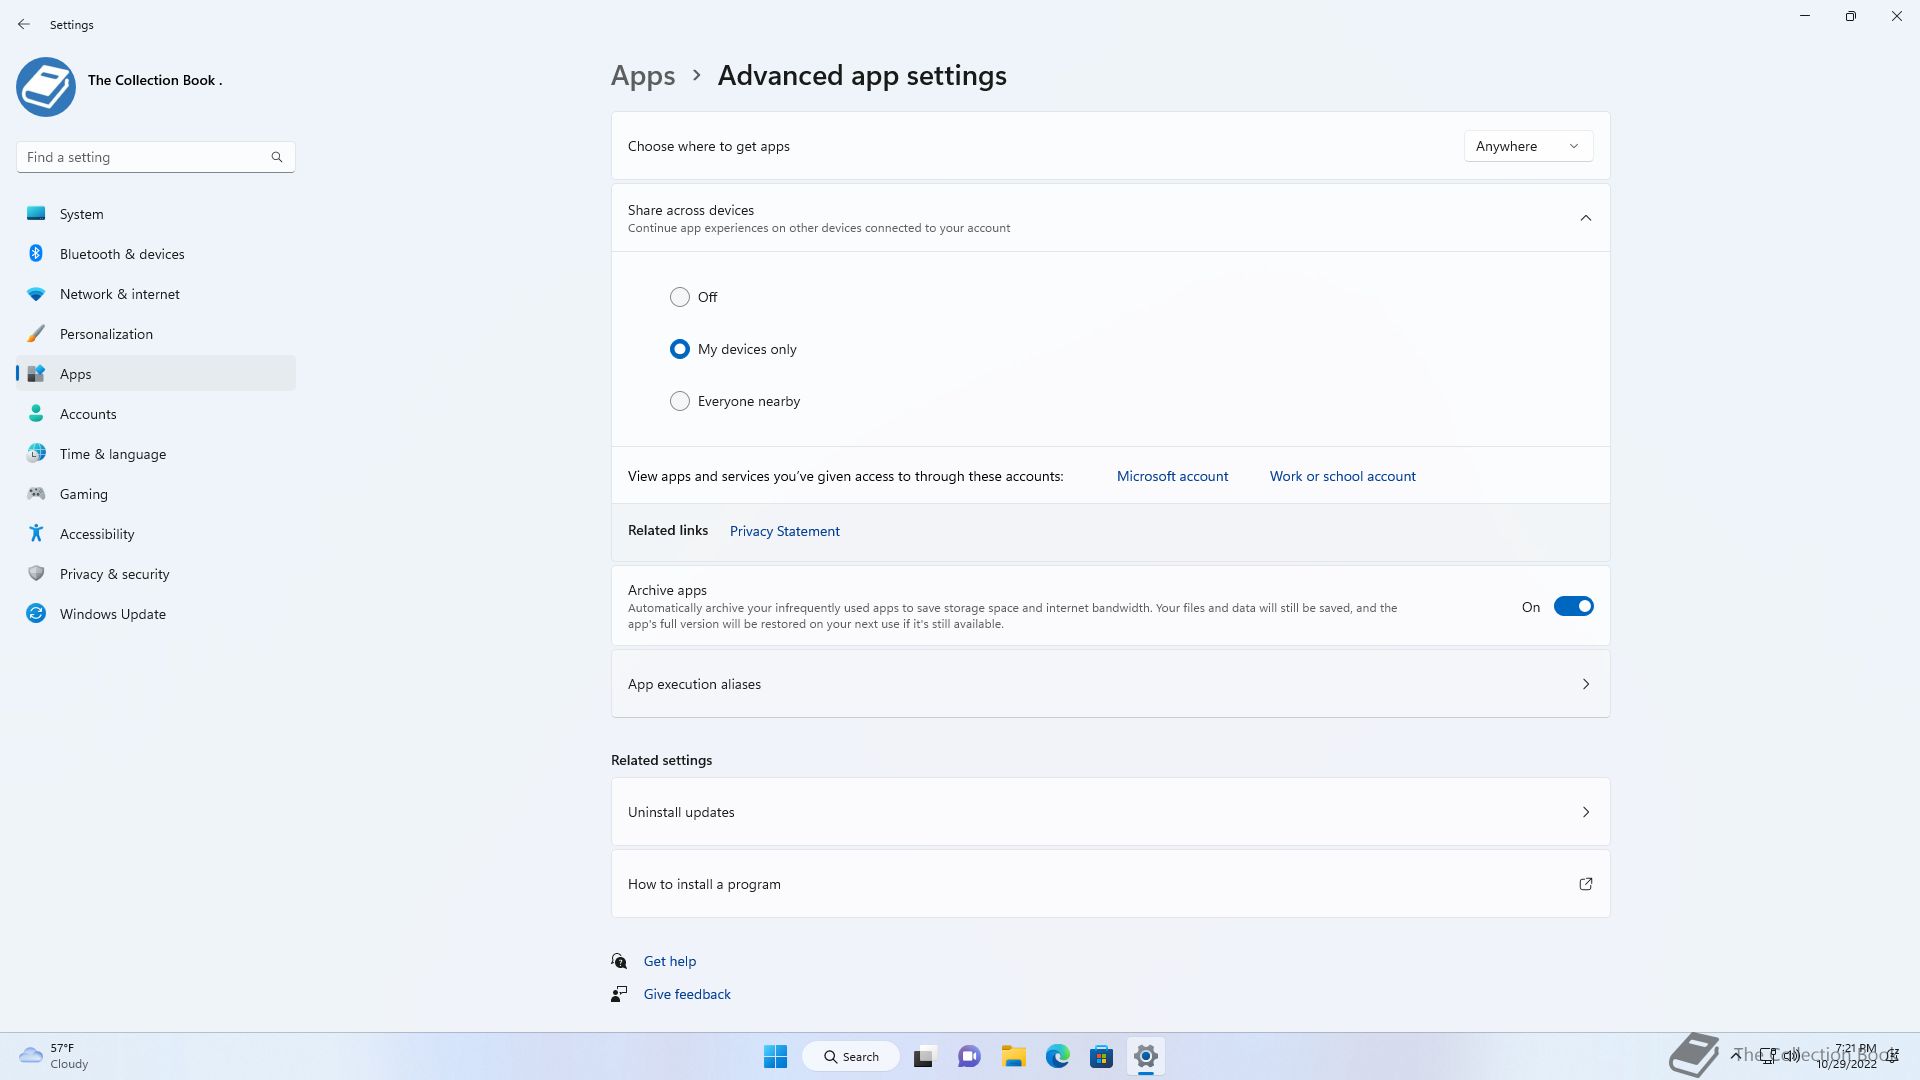1920x1080 pixels.
Task: Open the Microsoft account link
Action: (1172, 476)
